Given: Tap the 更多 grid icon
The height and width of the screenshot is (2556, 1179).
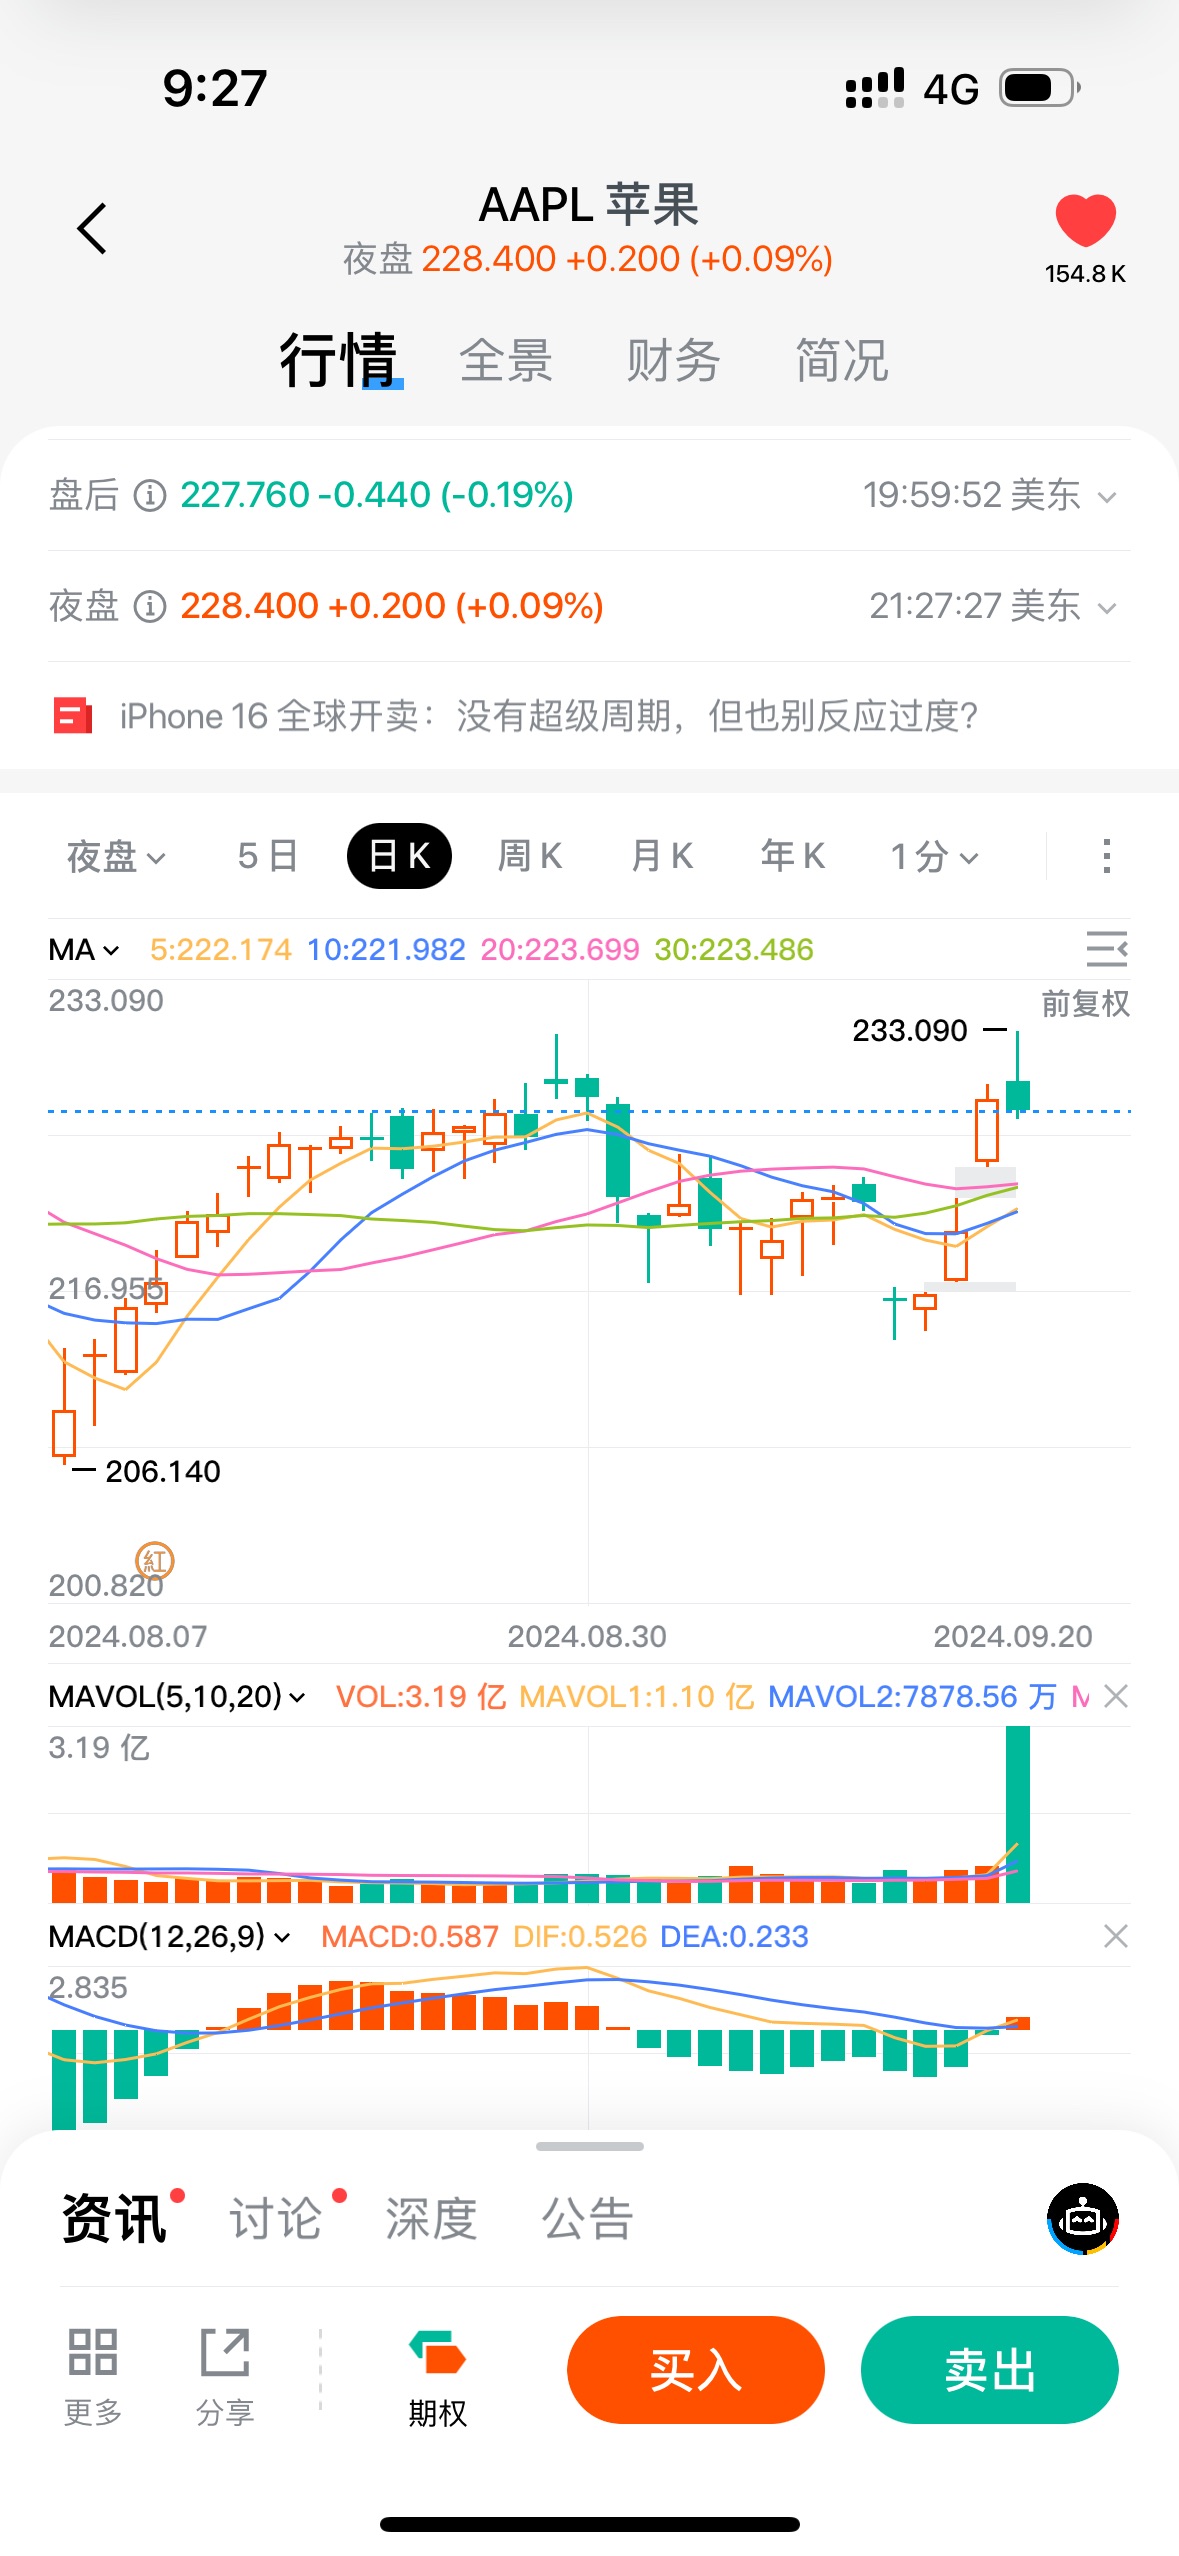Looking at the screenshot, I should [93, 2351].
